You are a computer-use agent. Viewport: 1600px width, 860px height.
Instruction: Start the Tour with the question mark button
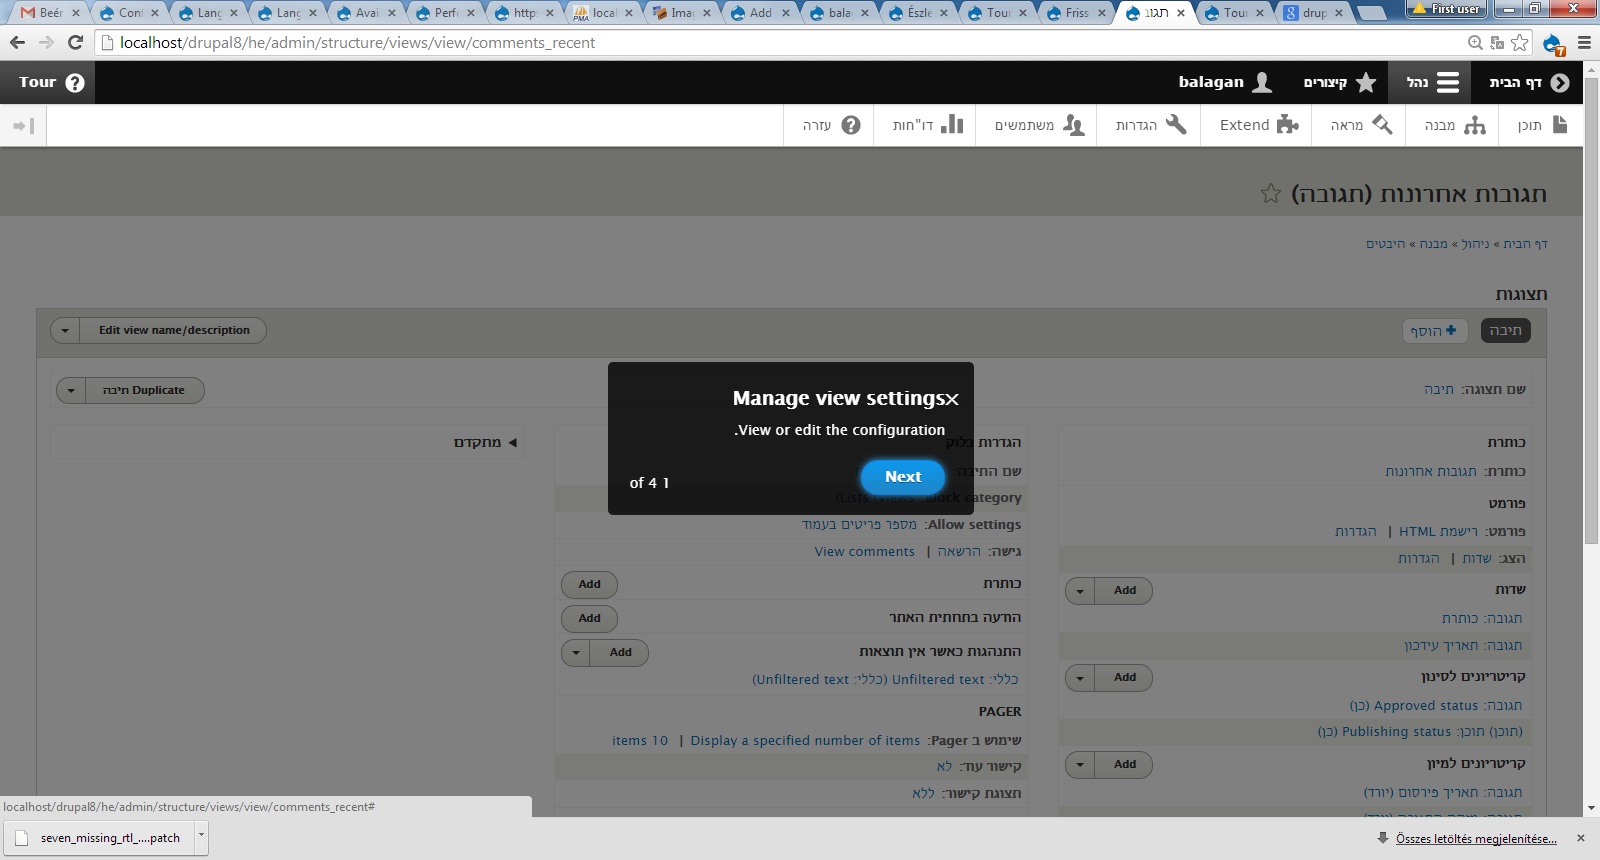[51, 82]
